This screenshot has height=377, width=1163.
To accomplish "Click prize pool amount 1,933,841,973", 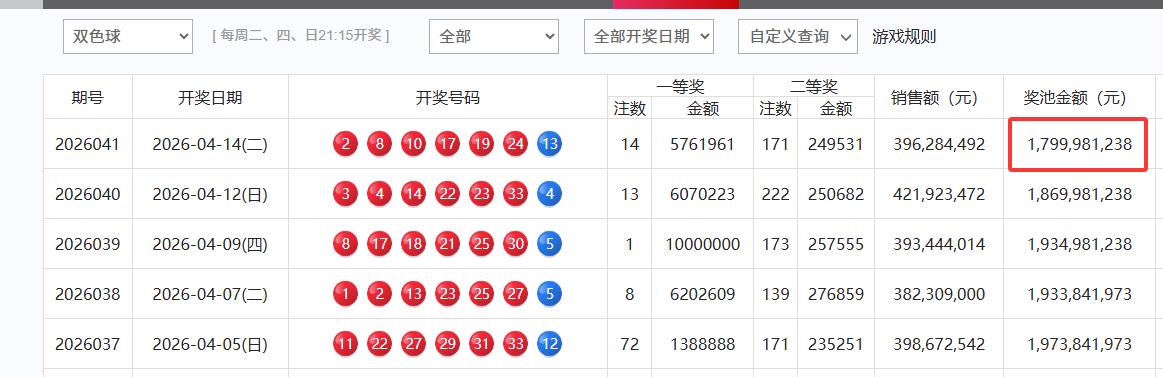I will pyautogui.click(x=1079, y=295).
